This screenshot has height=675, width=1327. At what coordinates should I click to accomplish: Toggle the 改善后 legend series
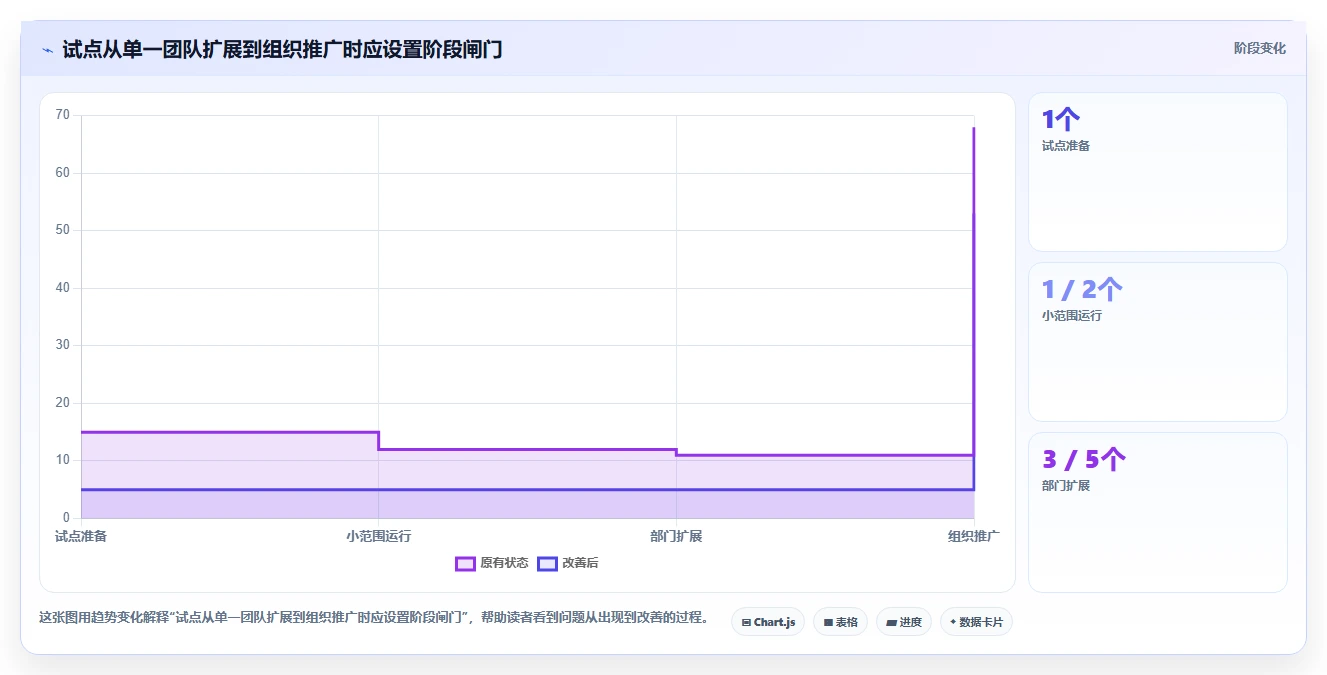pyautogui.click(x=568, y=563)
